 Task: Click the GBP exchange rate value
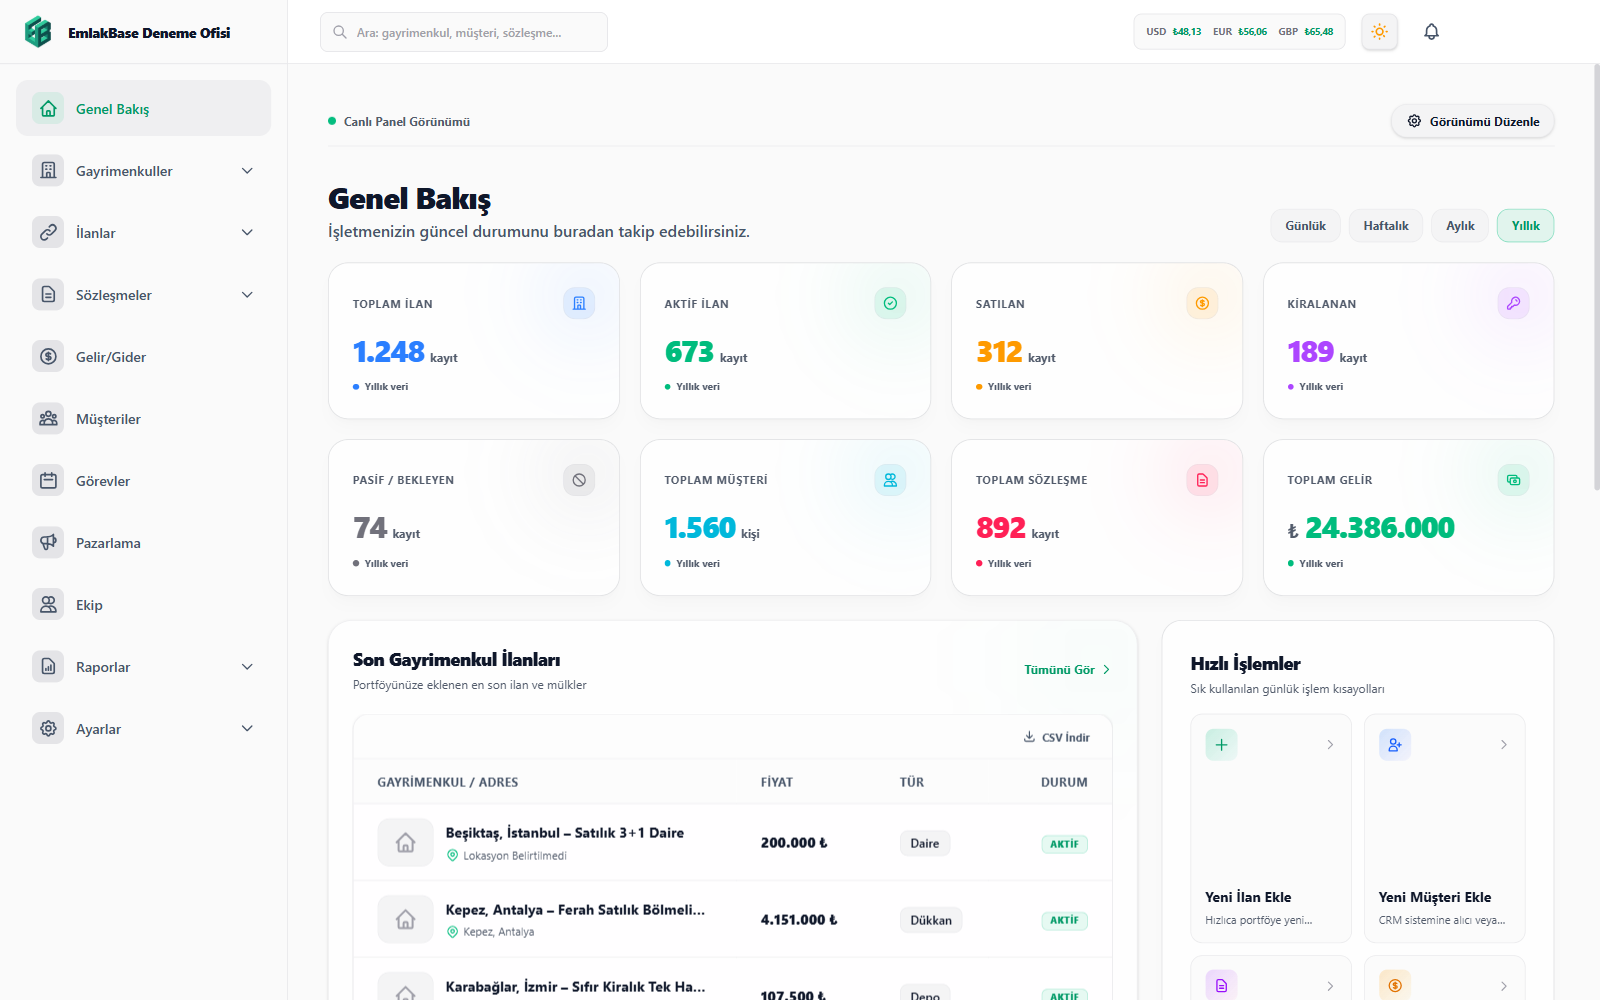[1319, 32]
